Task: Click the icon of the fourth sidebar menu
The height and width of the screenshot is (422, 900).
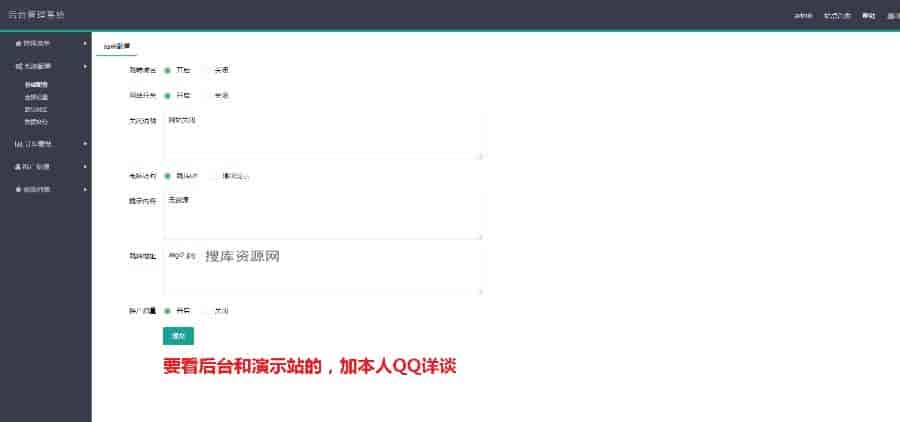Action: 18,167
